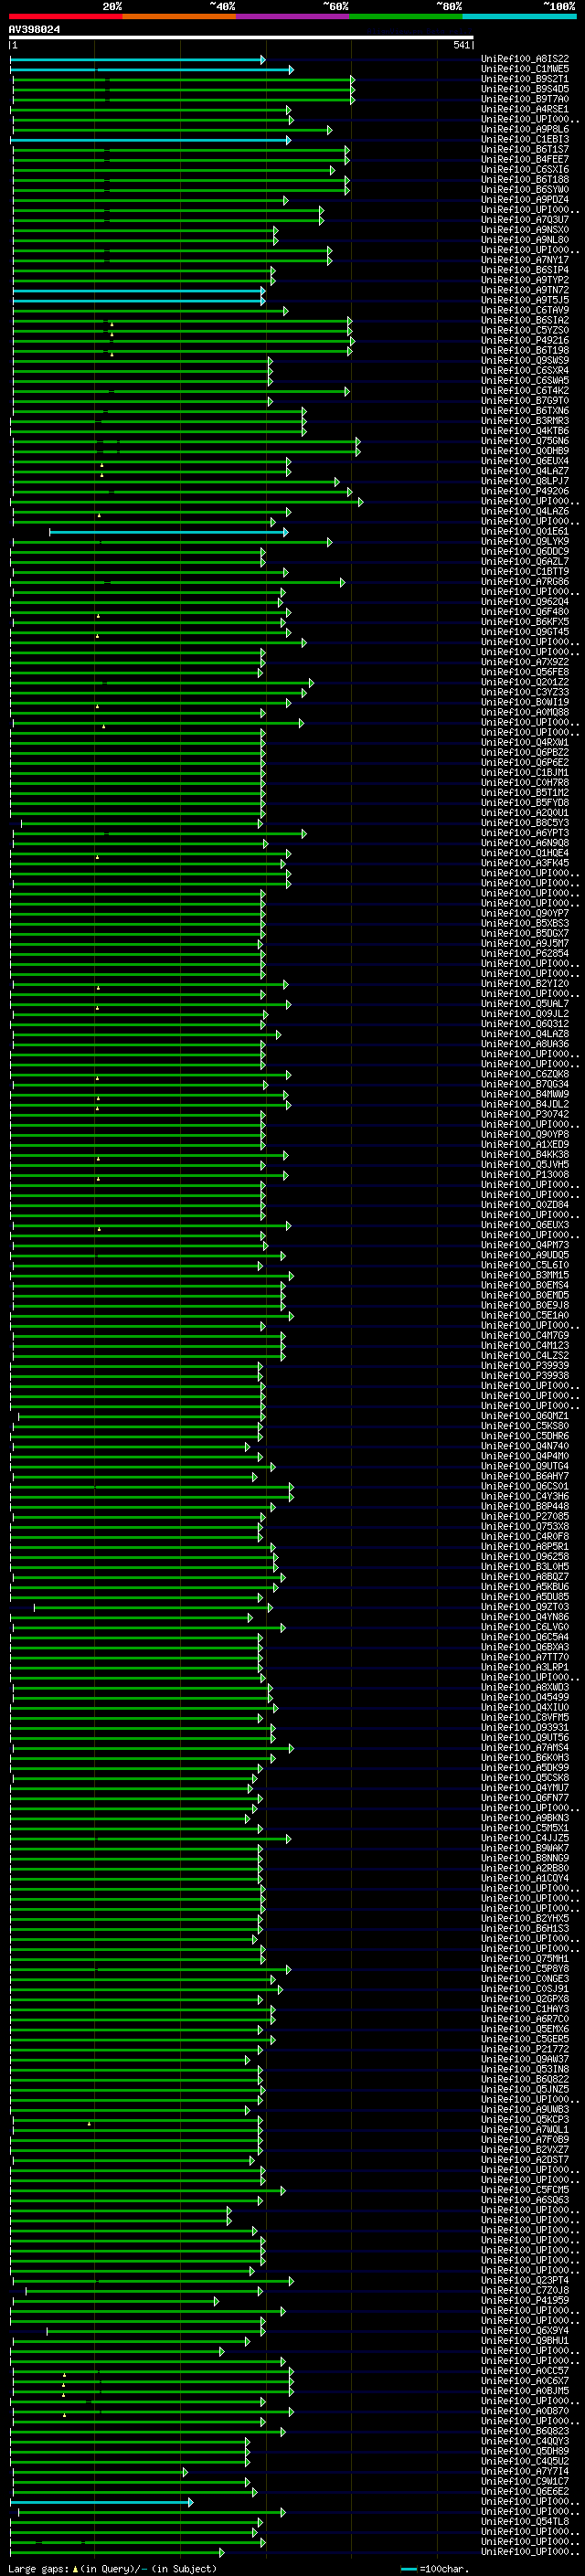Select hit UniRef100_O45499

pyautogui.click(x=525, y=1697)
